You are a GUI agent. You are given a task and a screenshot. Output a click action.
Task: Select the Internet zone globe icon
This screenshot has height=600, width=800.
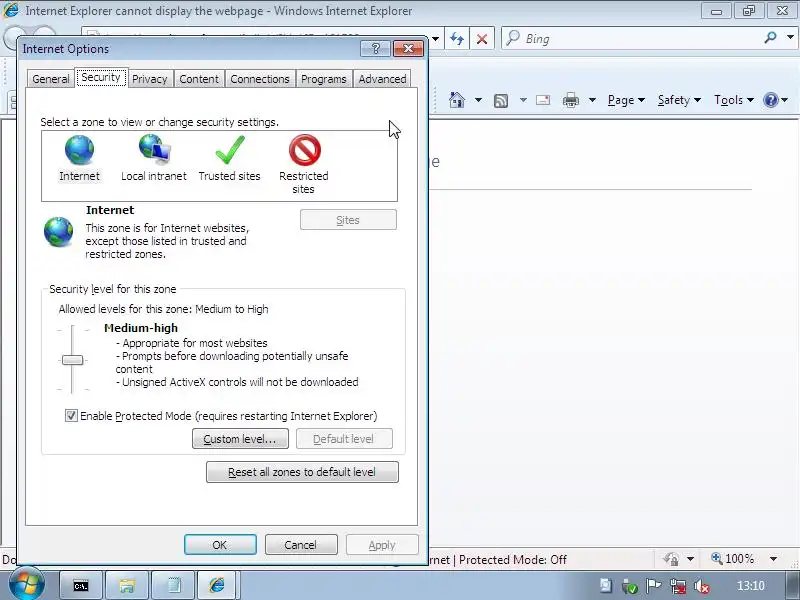pyautogui.click(x=79, y=150)
